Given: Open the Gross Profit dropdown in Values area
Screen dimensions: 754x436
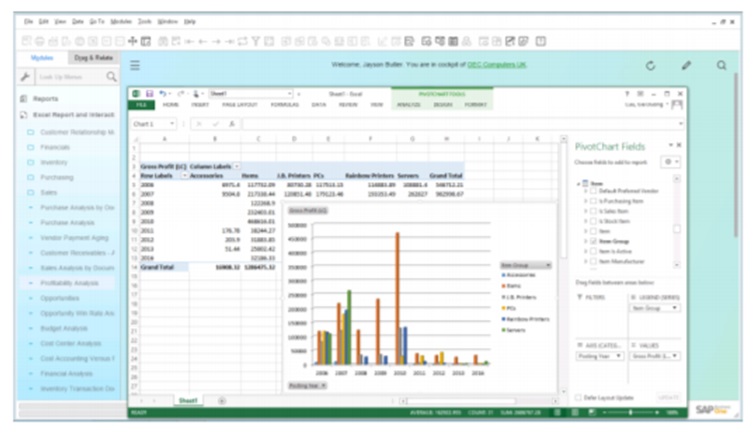Looking at the screenshot, I should [x=675, y=356].
